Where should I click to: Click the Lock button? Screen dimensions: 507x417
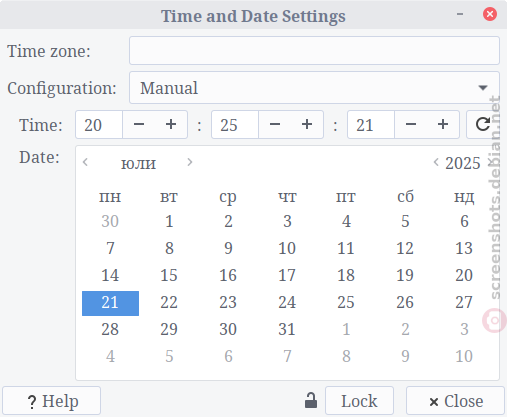pyautogui.click(x=359, y=401)
